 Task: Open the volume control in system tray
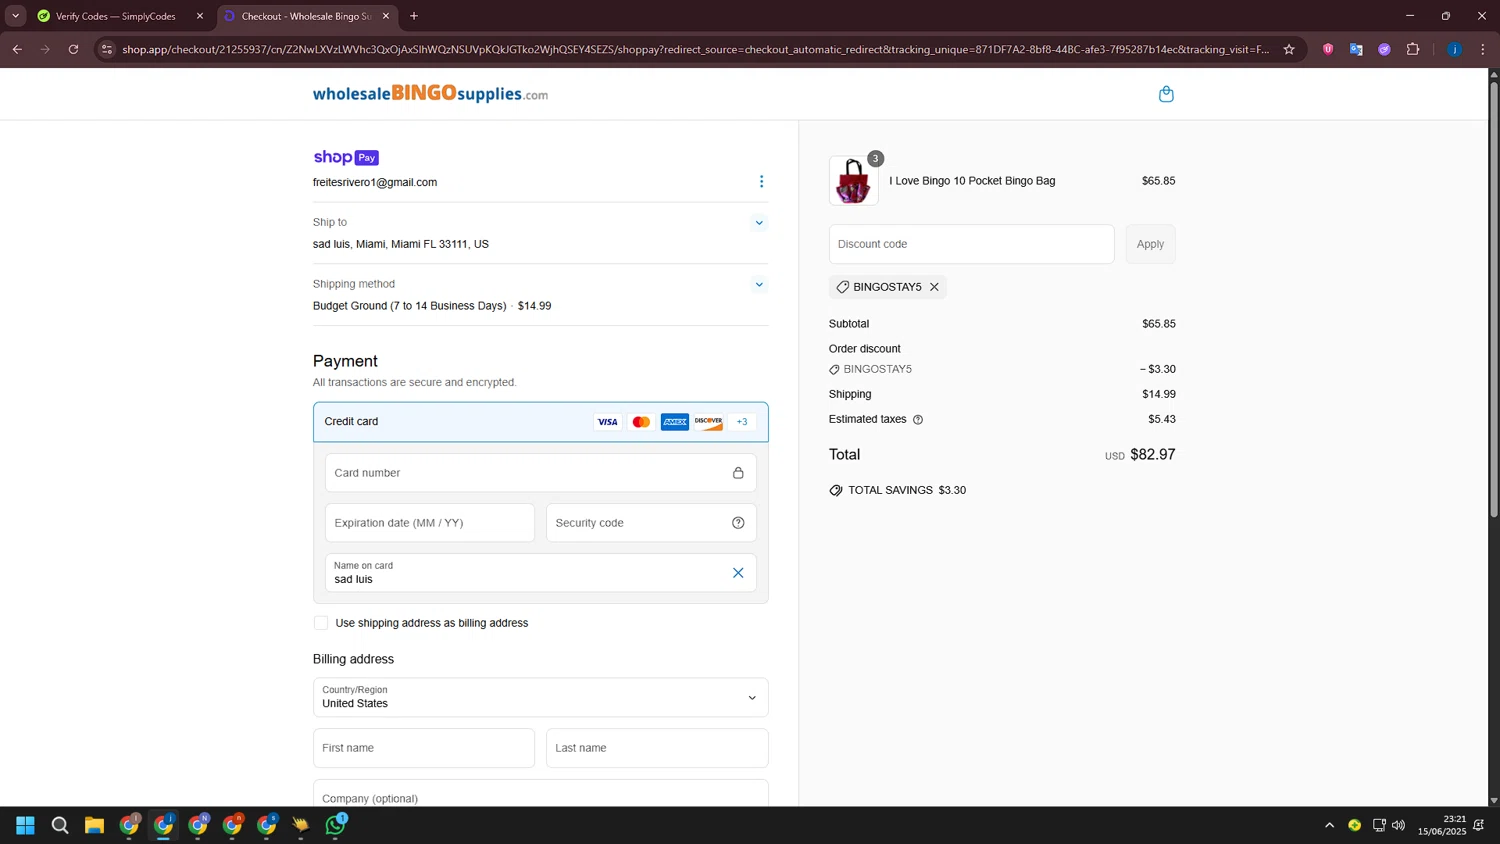(1398, 825)
